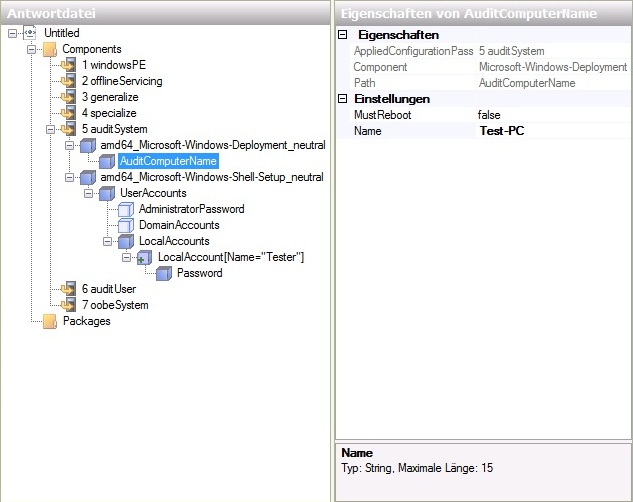Image resolution: width=633 pixels, height=502 pixels.
Task: Click the MustReboot value false
Action: 553,115
